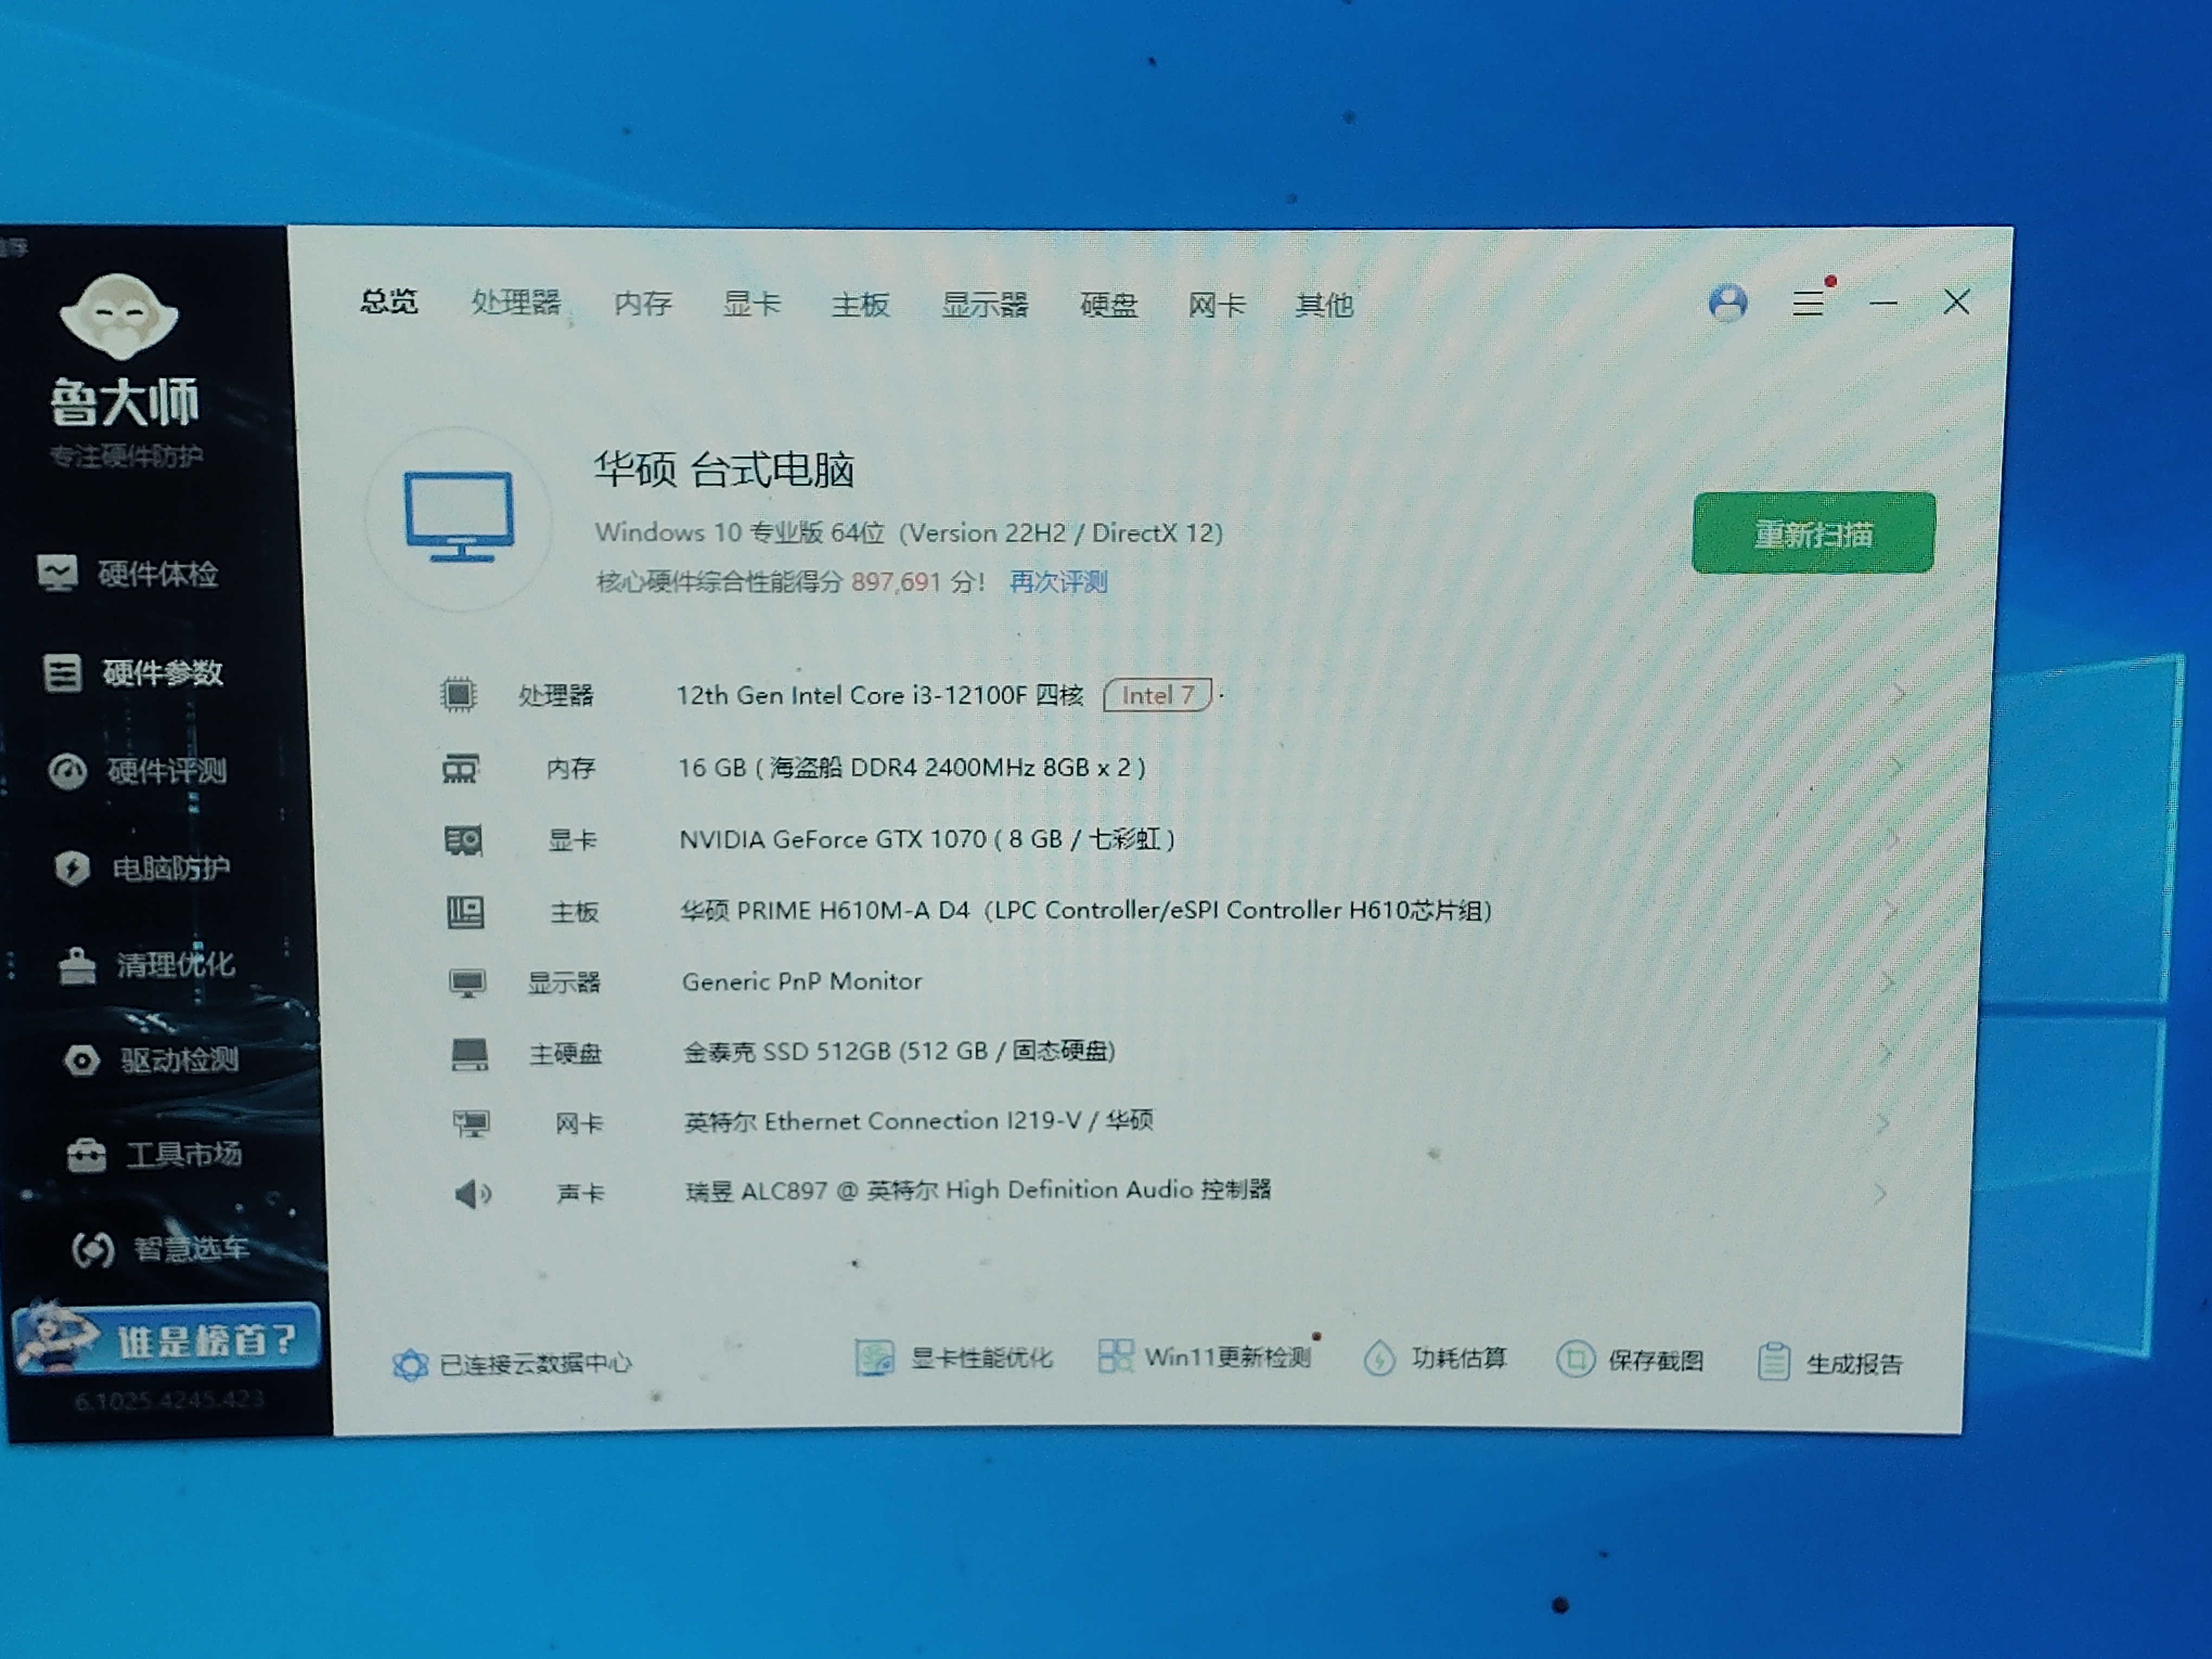Image resolution: width=2212 pixels, height=1659 pixels.
Task: Select 硬件参数 hardware parameters icon
Action: click(x=62, y=672)
